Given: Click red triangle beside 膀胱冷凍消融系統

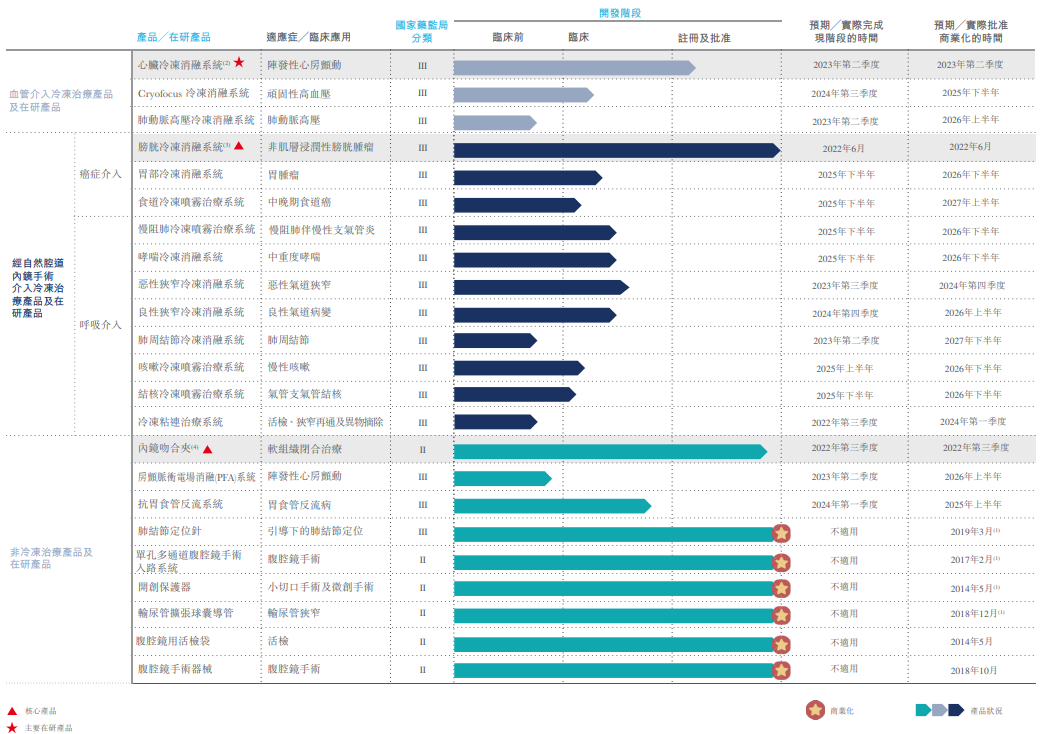Looking at the screenshot, I should click(239, 146).
